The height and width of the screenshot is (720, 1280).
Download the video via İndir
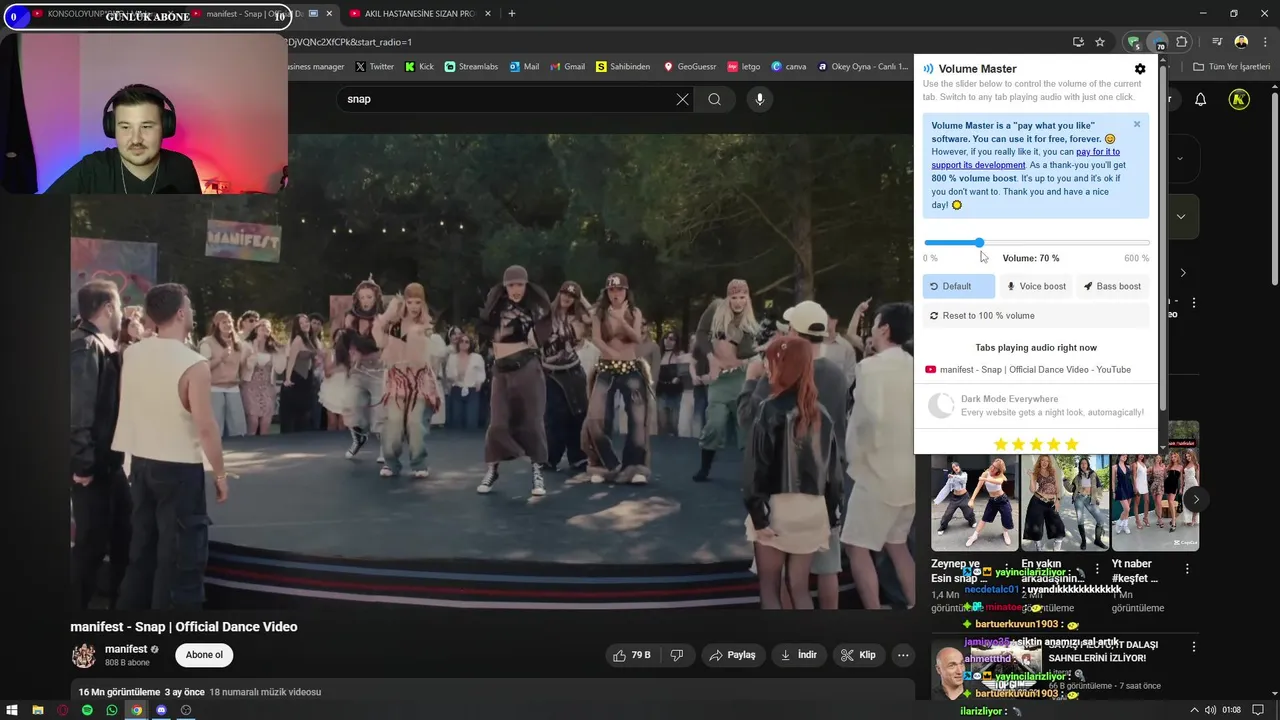[x=799, y=655]
